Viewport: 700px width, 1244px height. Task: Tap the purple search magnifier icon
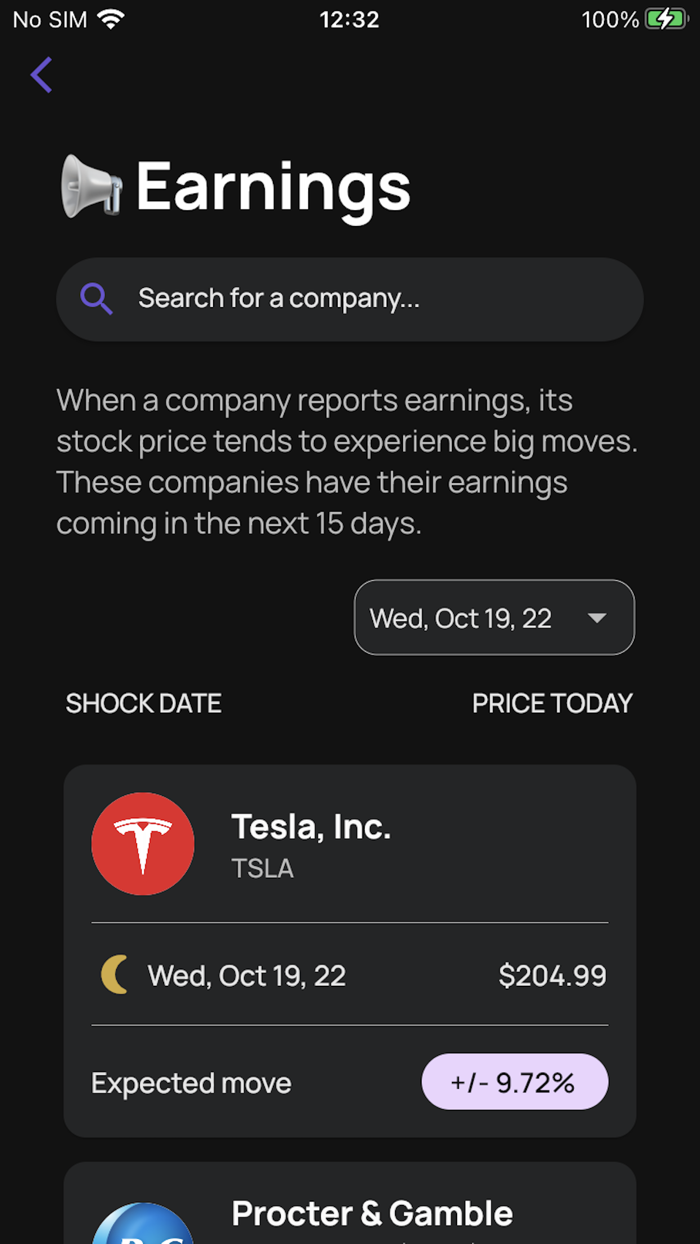(x=96, y=298)
